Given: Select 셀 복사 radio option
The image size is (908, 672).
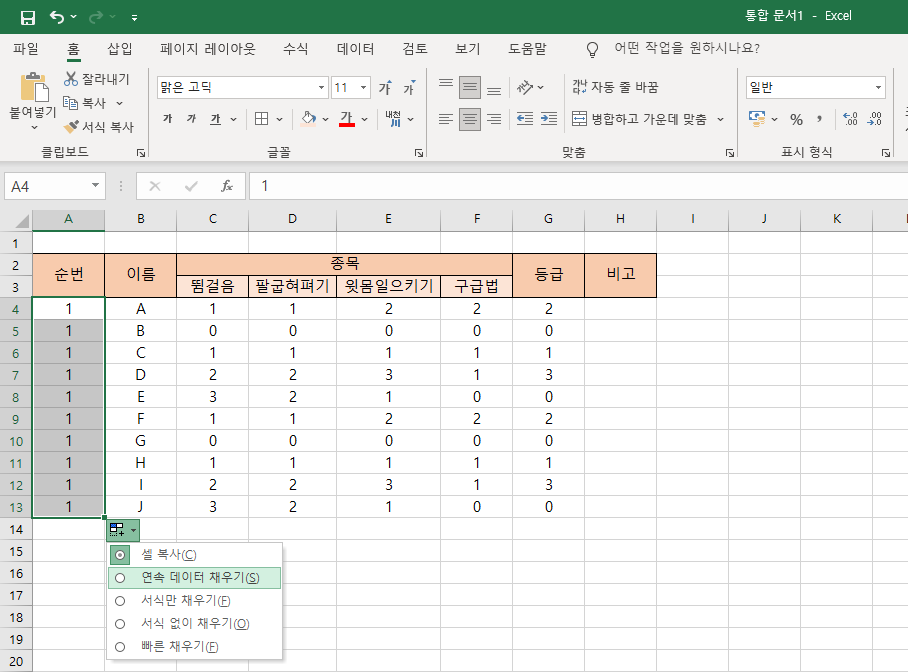Looking at the screenshot, I should pyautogui.click(x=195, y=555).
